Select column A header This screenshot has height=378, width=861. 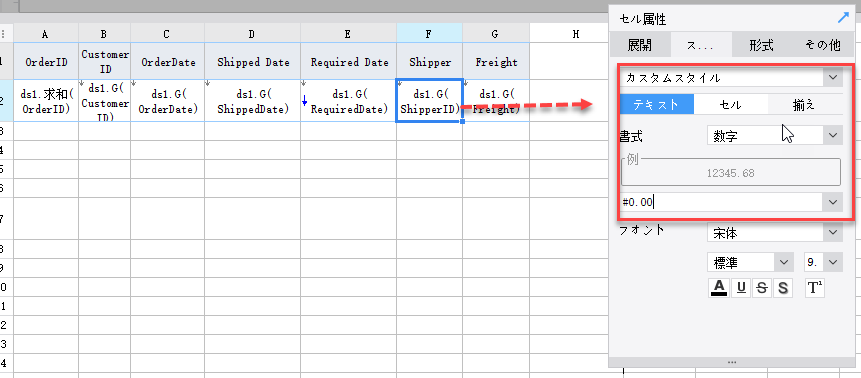click(46, 34)
